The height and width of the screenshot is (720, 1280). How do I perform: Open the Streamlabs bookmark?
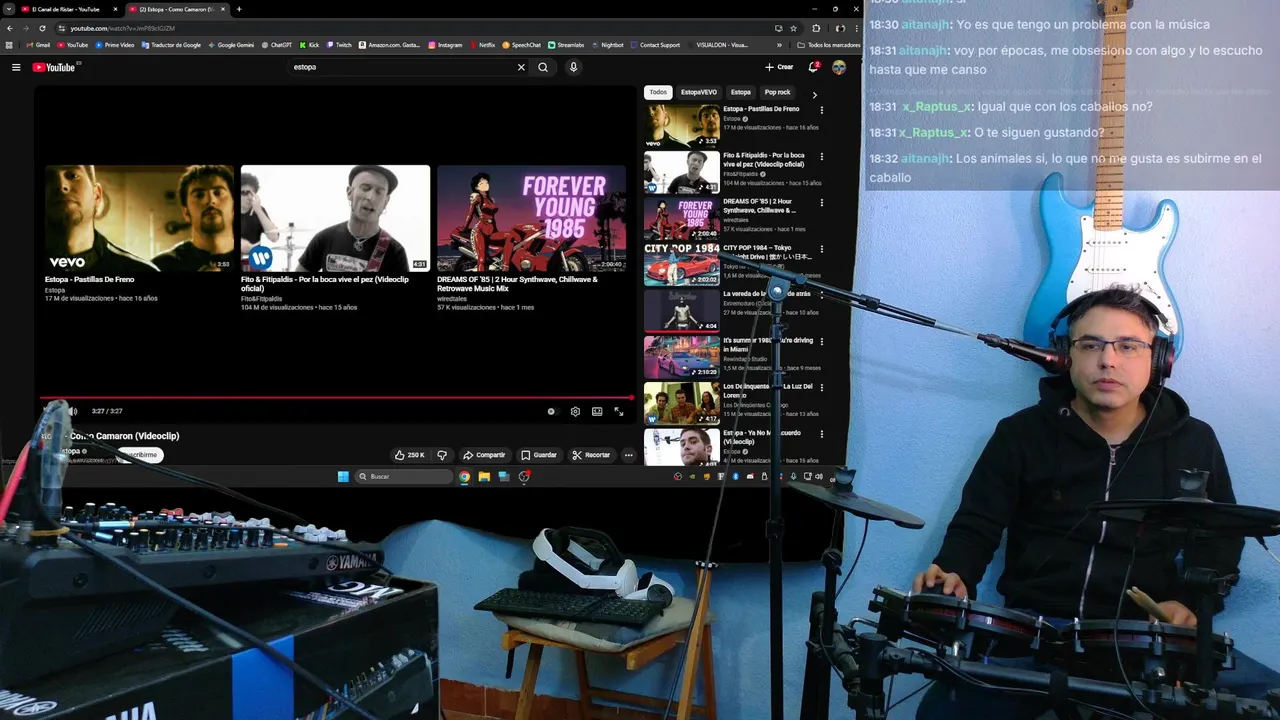pos(565,45)
